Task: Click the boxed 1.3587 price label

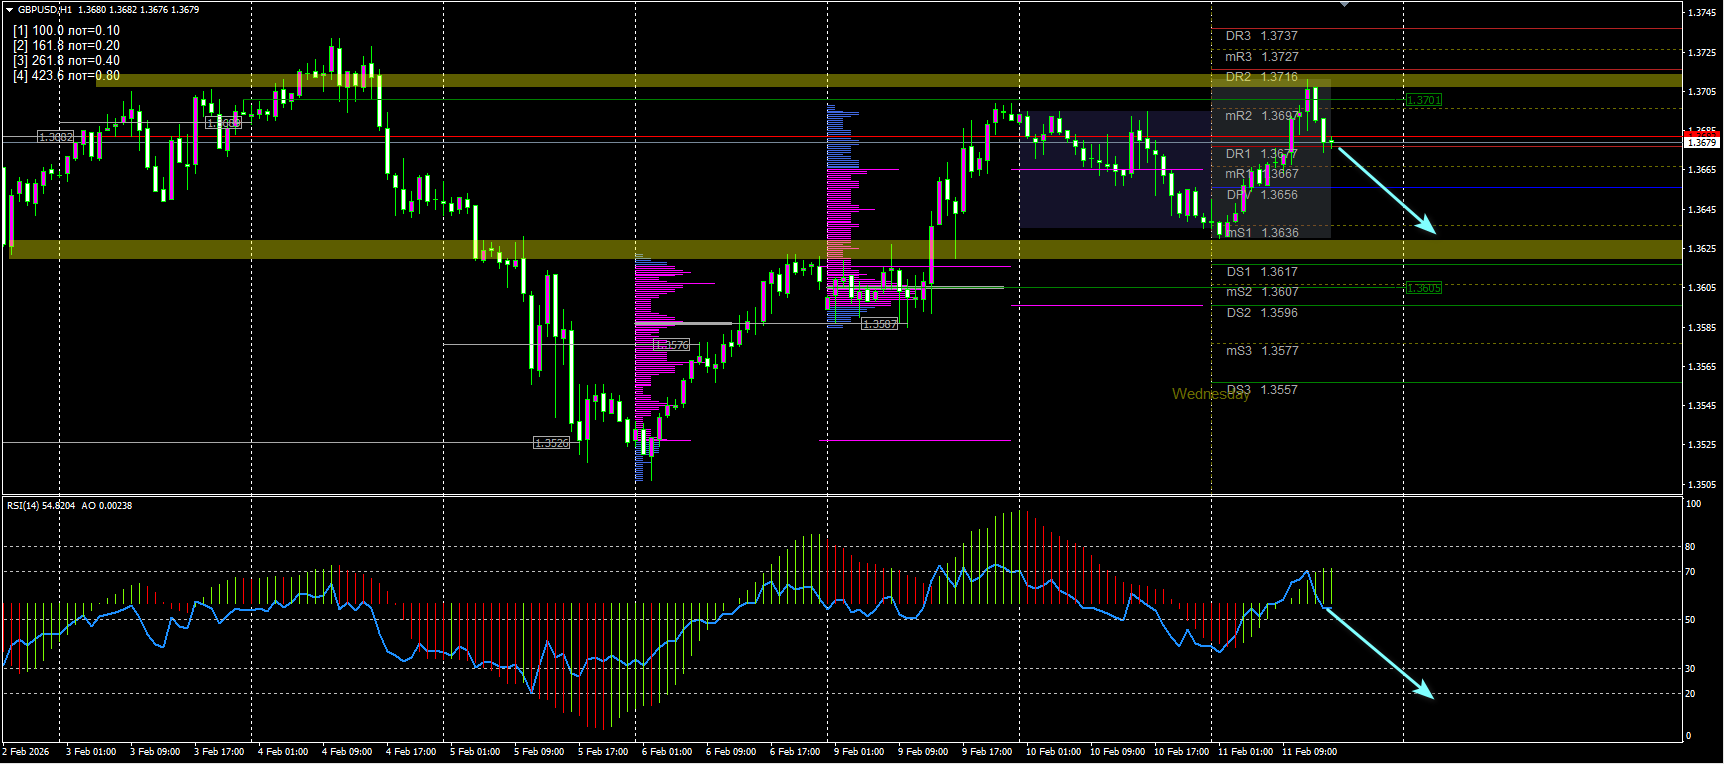Action: click(880, 324)
